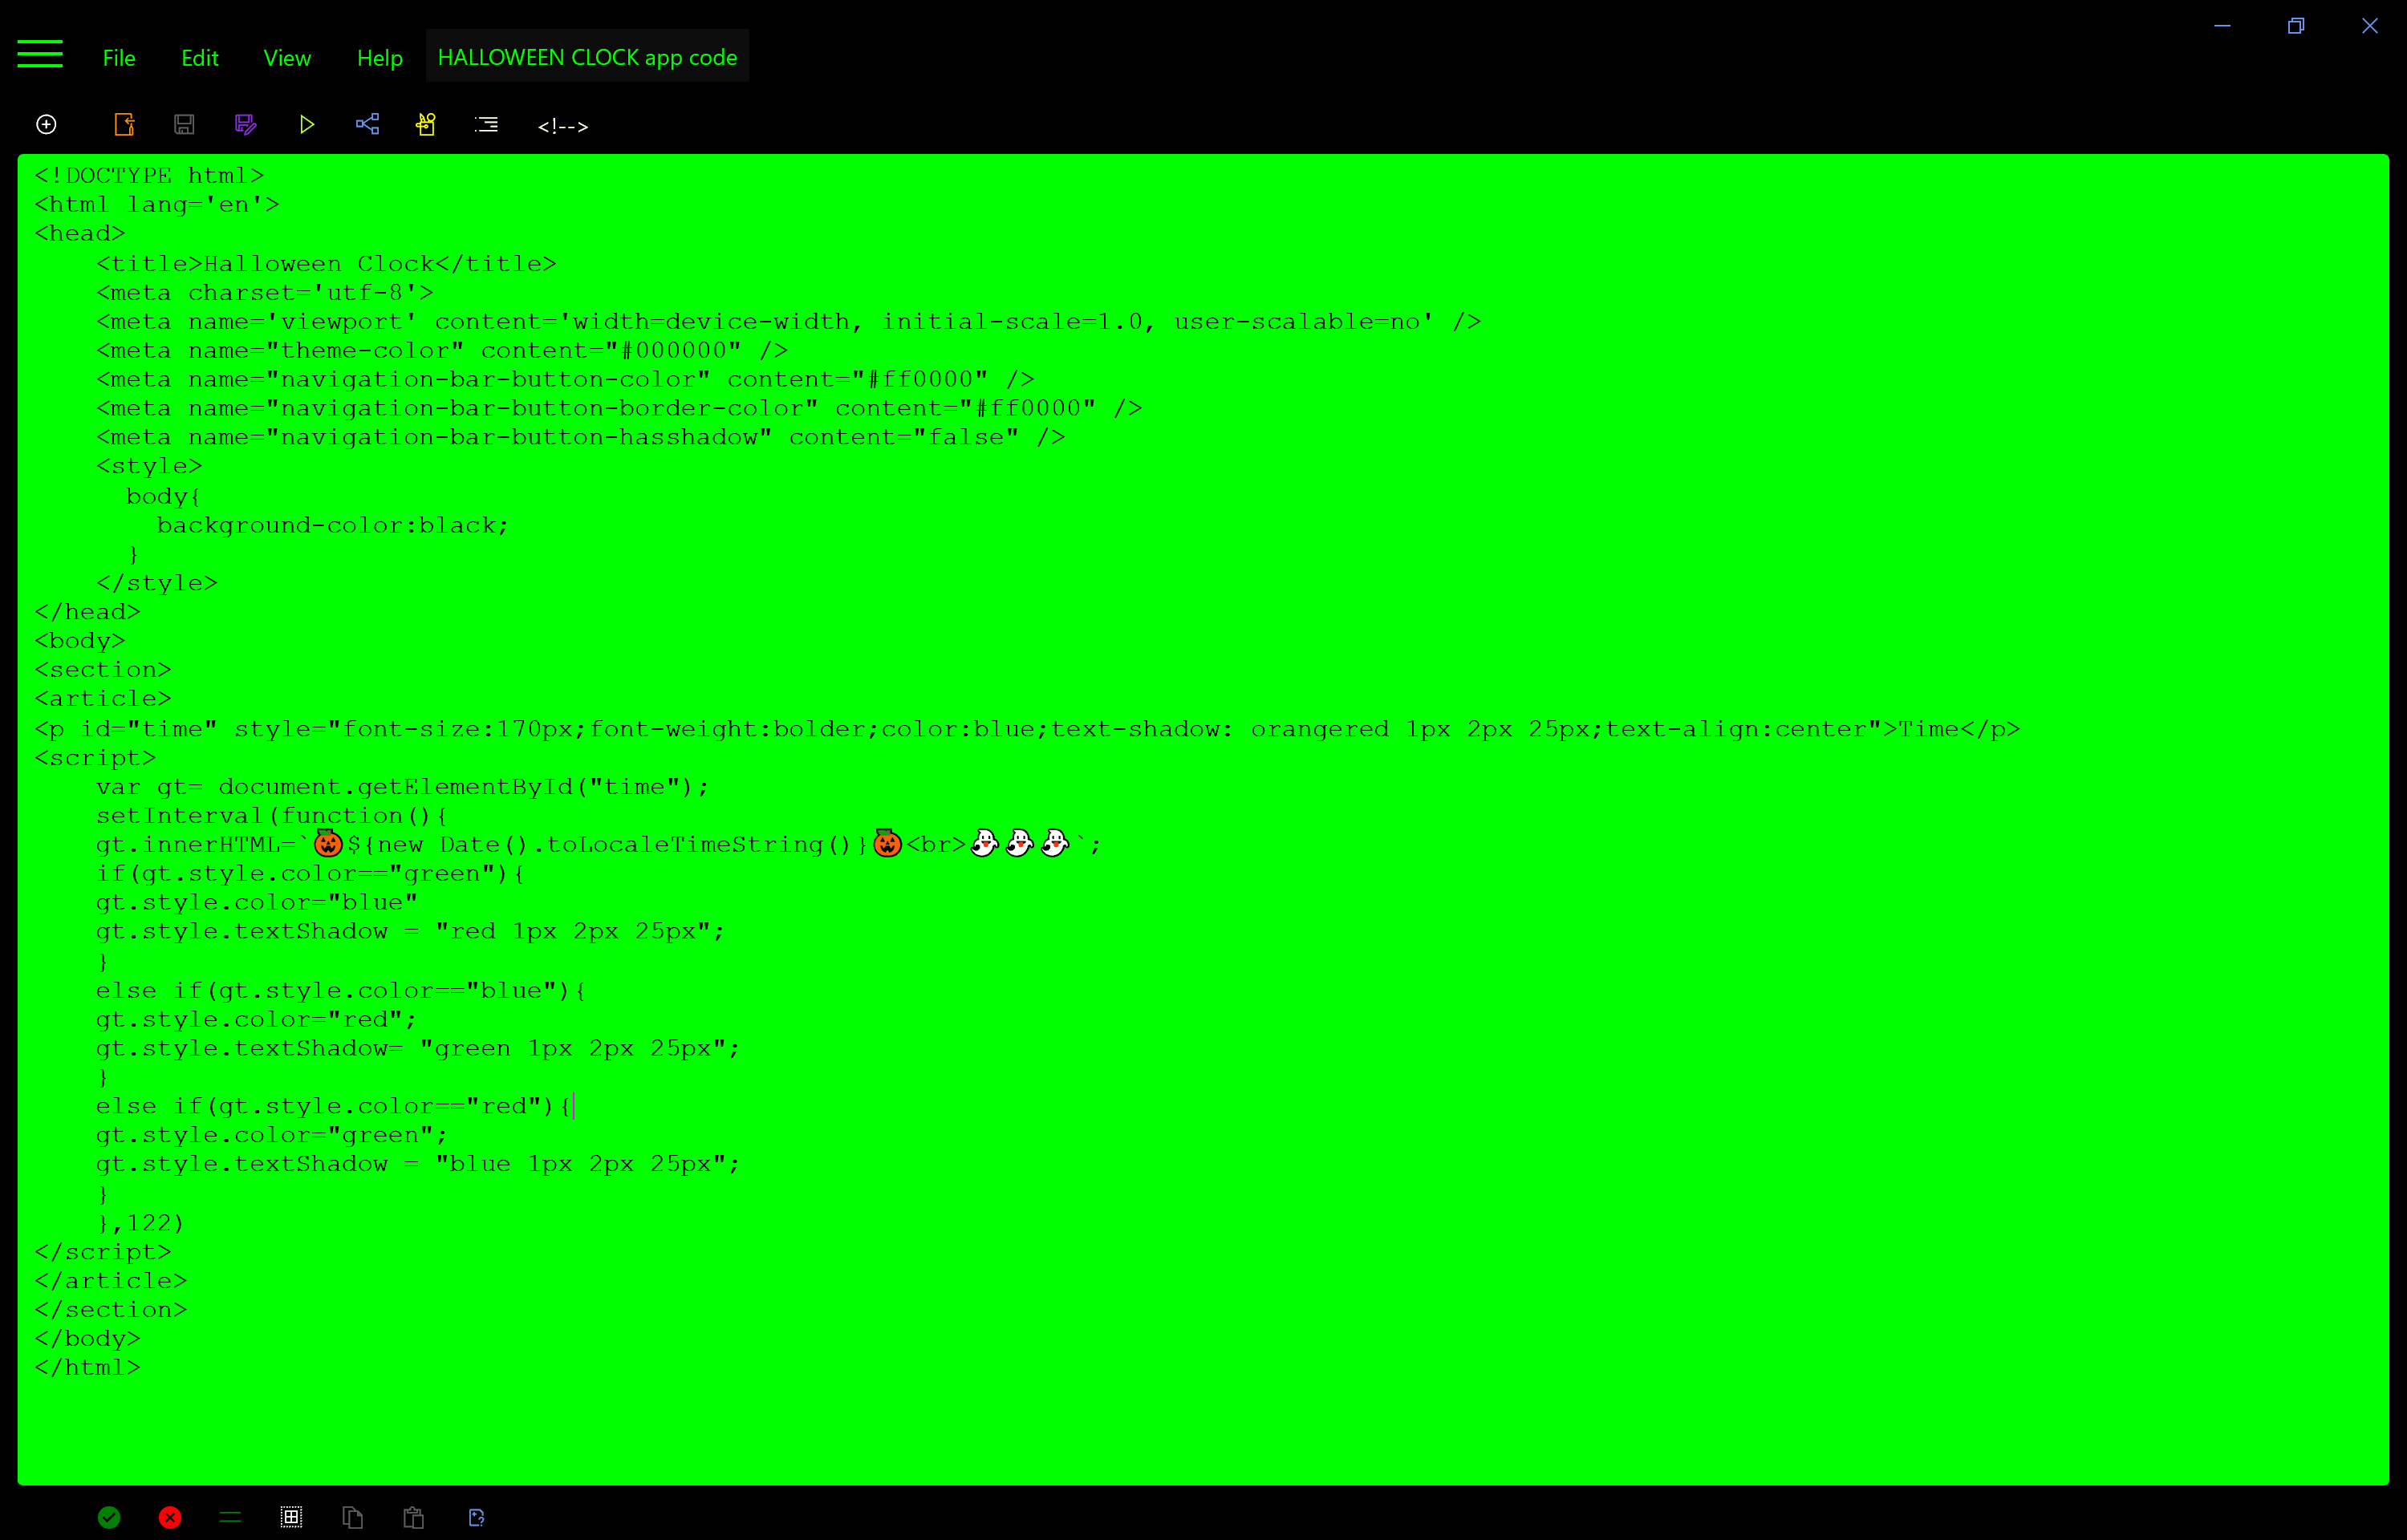Click the '</html>' closing tag line

[x=88, y=1367]
